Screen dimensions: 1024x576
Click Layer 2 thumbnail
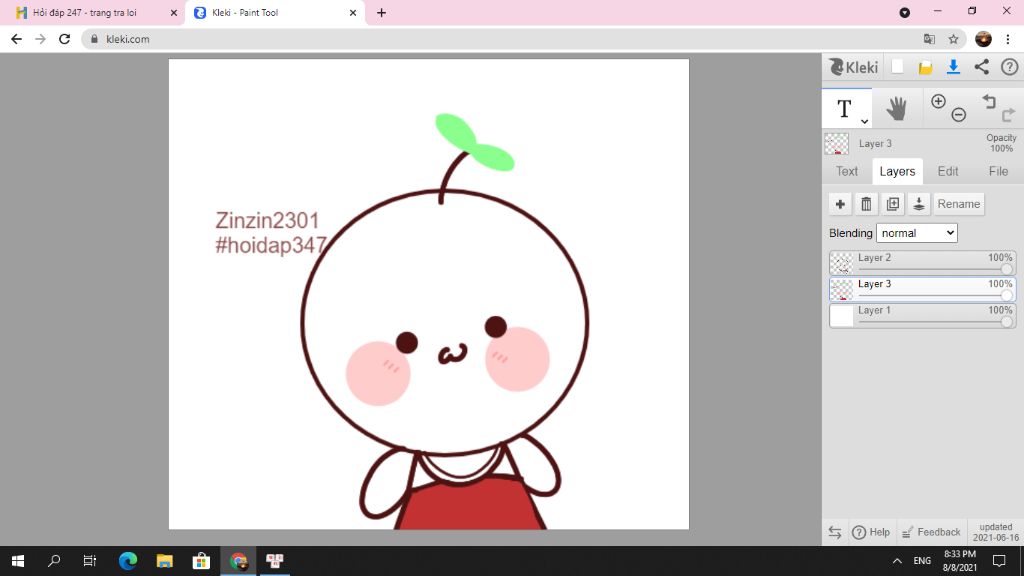pyautogui.click(x=841, y=263)
